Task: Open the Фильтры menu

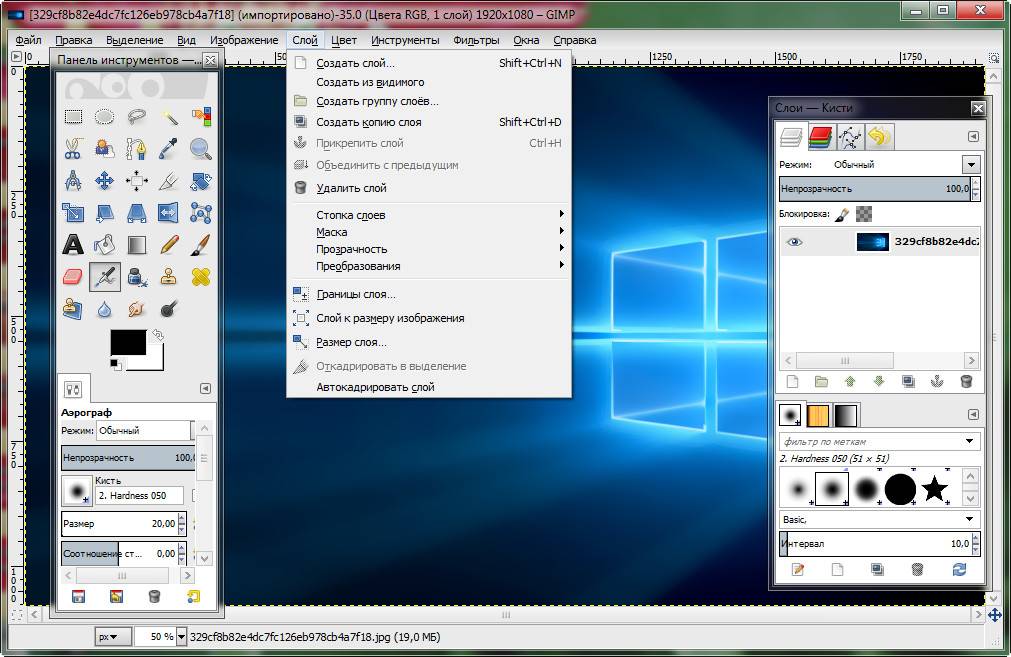Action: tap(476, 40)
